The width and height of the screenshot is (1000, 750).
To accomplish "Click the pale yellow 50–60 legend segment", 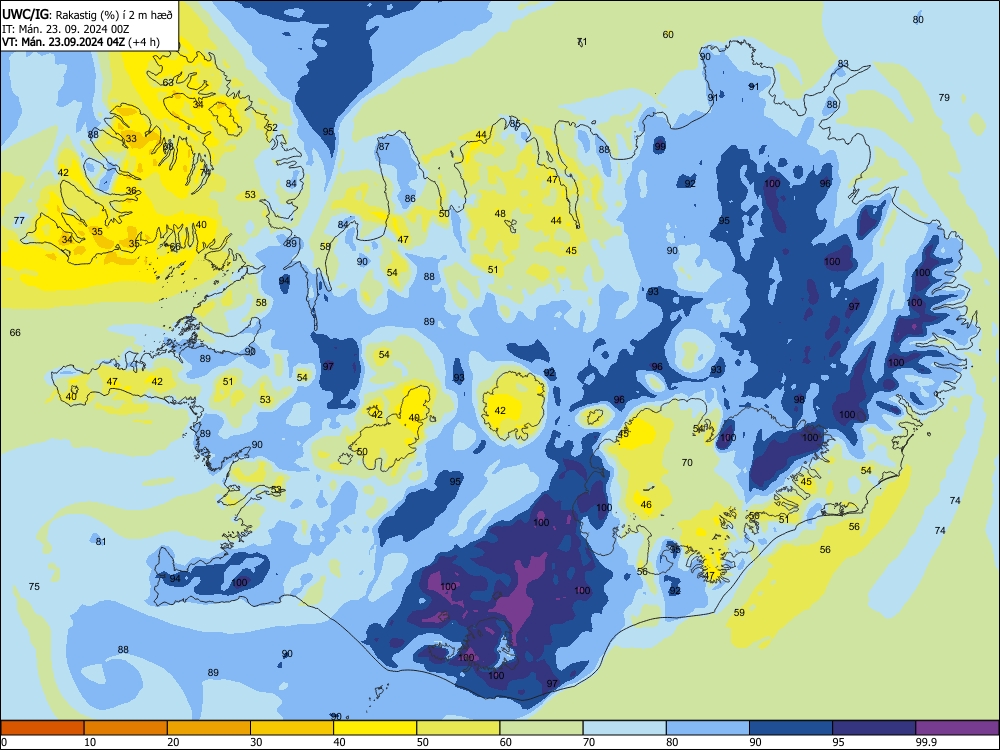I will pyautogui.click(x=458, y=728).
